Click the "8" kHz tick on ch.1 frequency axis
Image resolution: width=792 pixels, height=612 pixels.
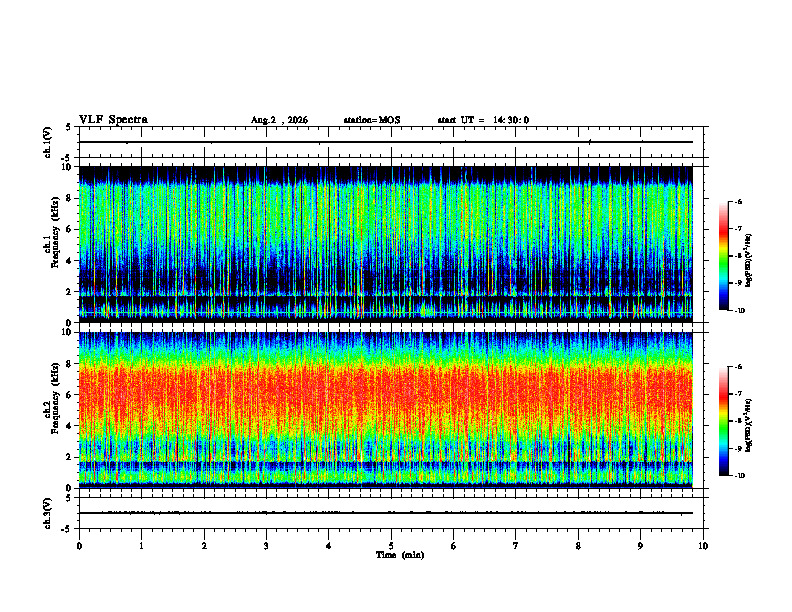[70, 198]
